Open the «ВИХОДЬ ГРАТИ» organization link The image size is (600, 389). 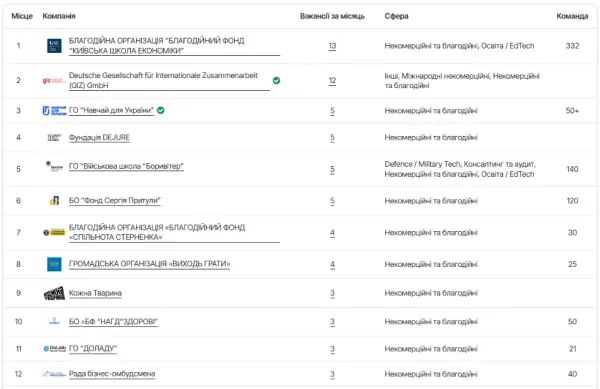149,264
